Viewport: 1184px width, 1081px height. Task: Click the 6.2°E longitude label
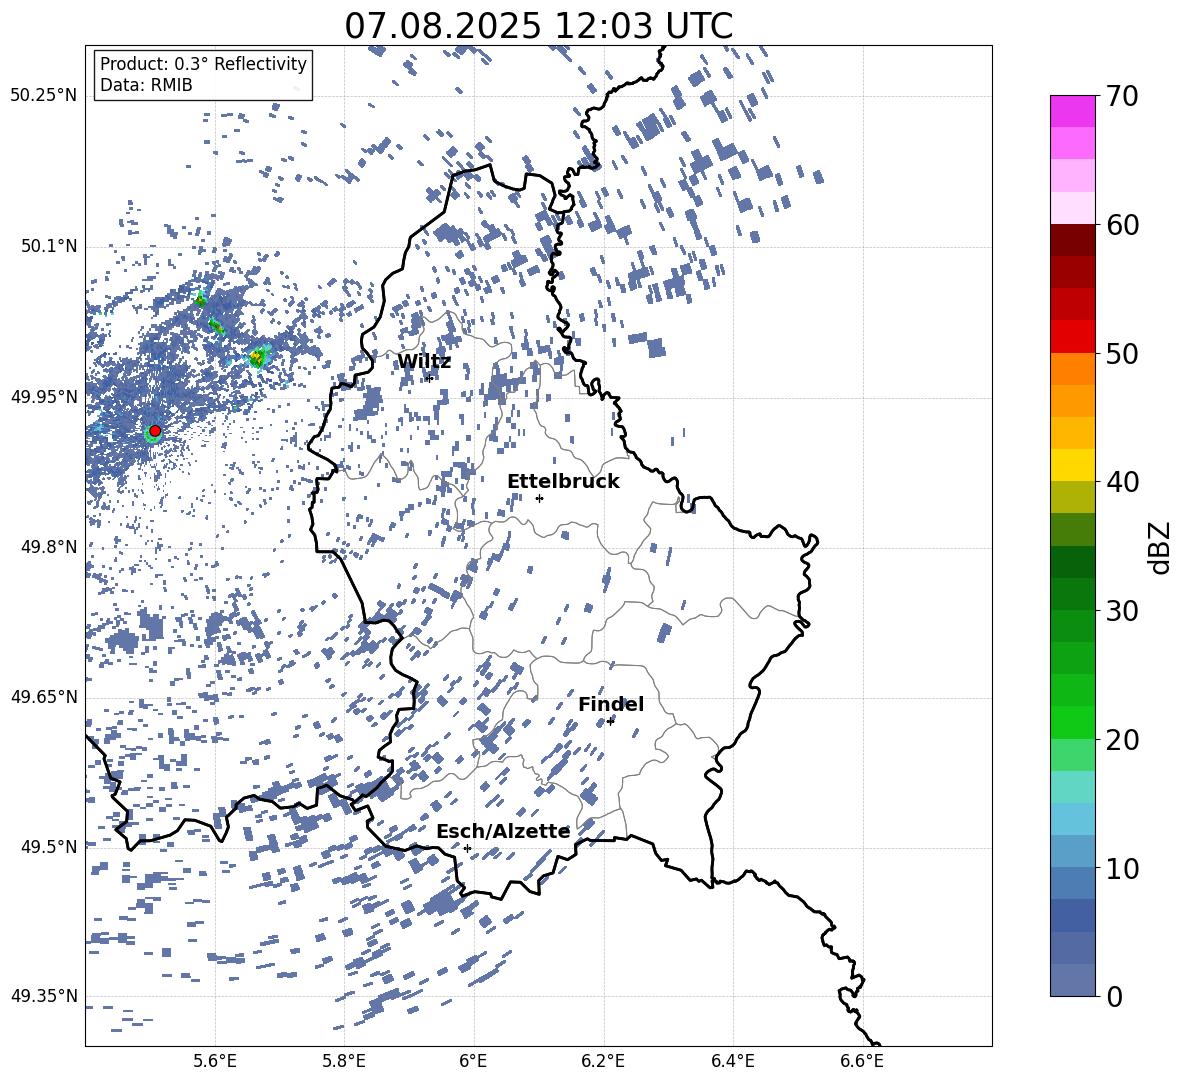pyautogui.click(x=603, y=1061)
